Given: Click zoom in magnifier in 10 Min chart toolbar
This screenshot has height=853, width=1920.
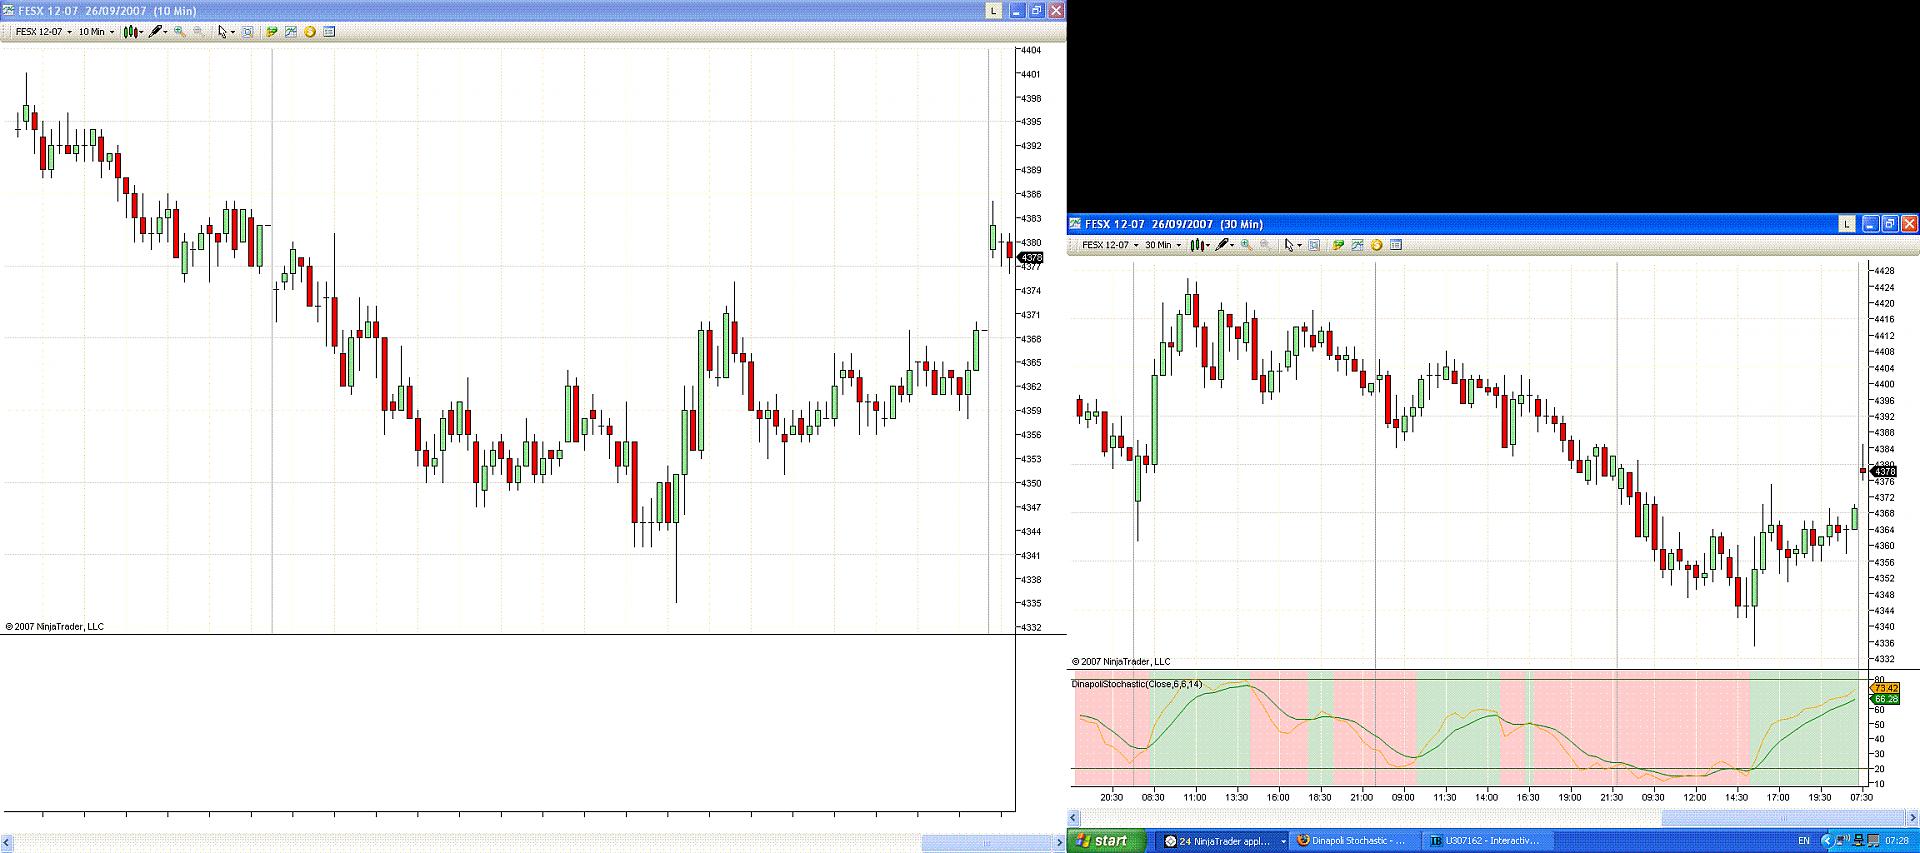Looking at the screenshot, I should click(x=180, y=32).
